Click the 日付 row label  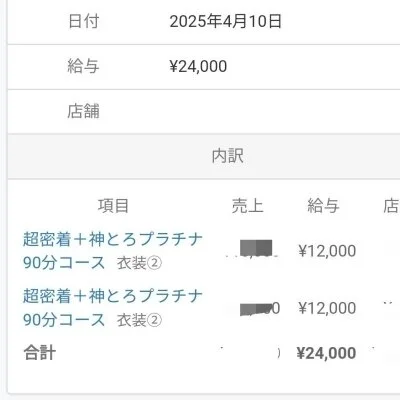click(83, 21)
